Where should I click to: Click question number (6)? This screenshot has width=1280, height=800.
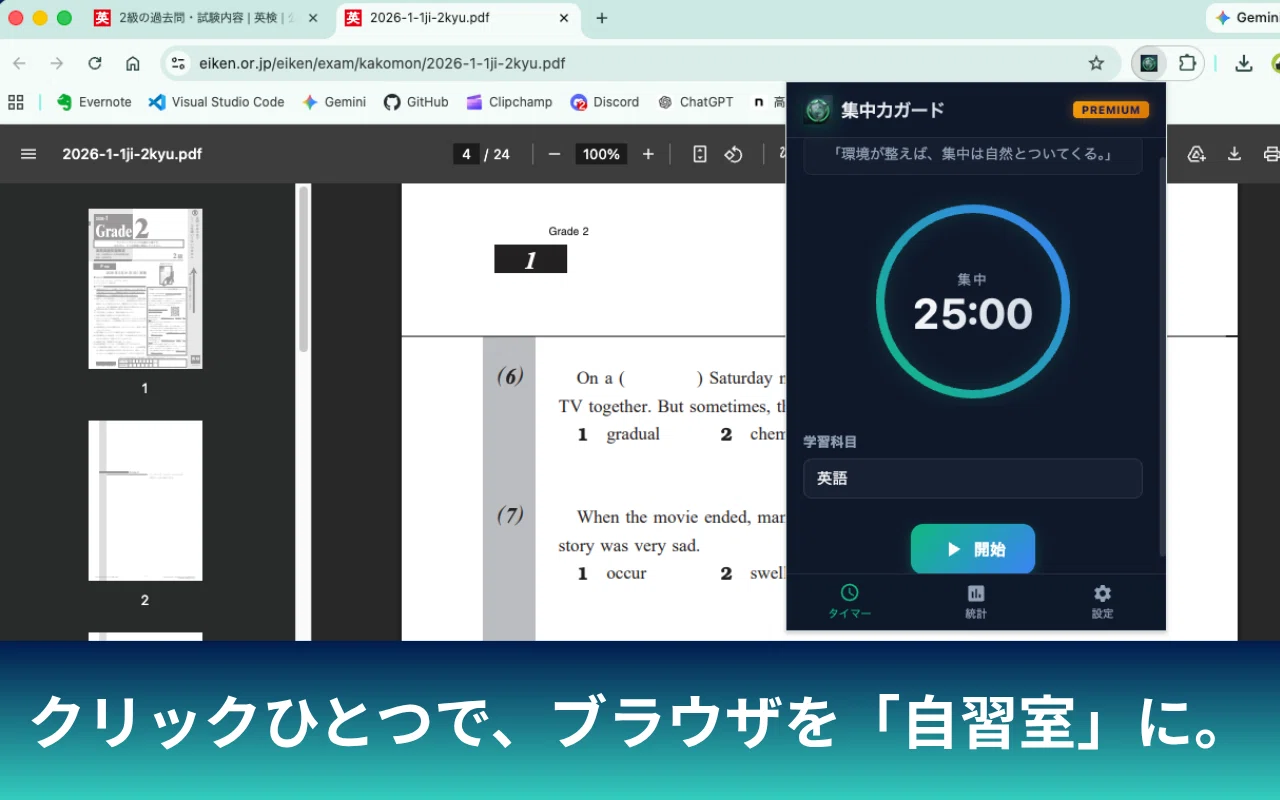pos(510,377)
